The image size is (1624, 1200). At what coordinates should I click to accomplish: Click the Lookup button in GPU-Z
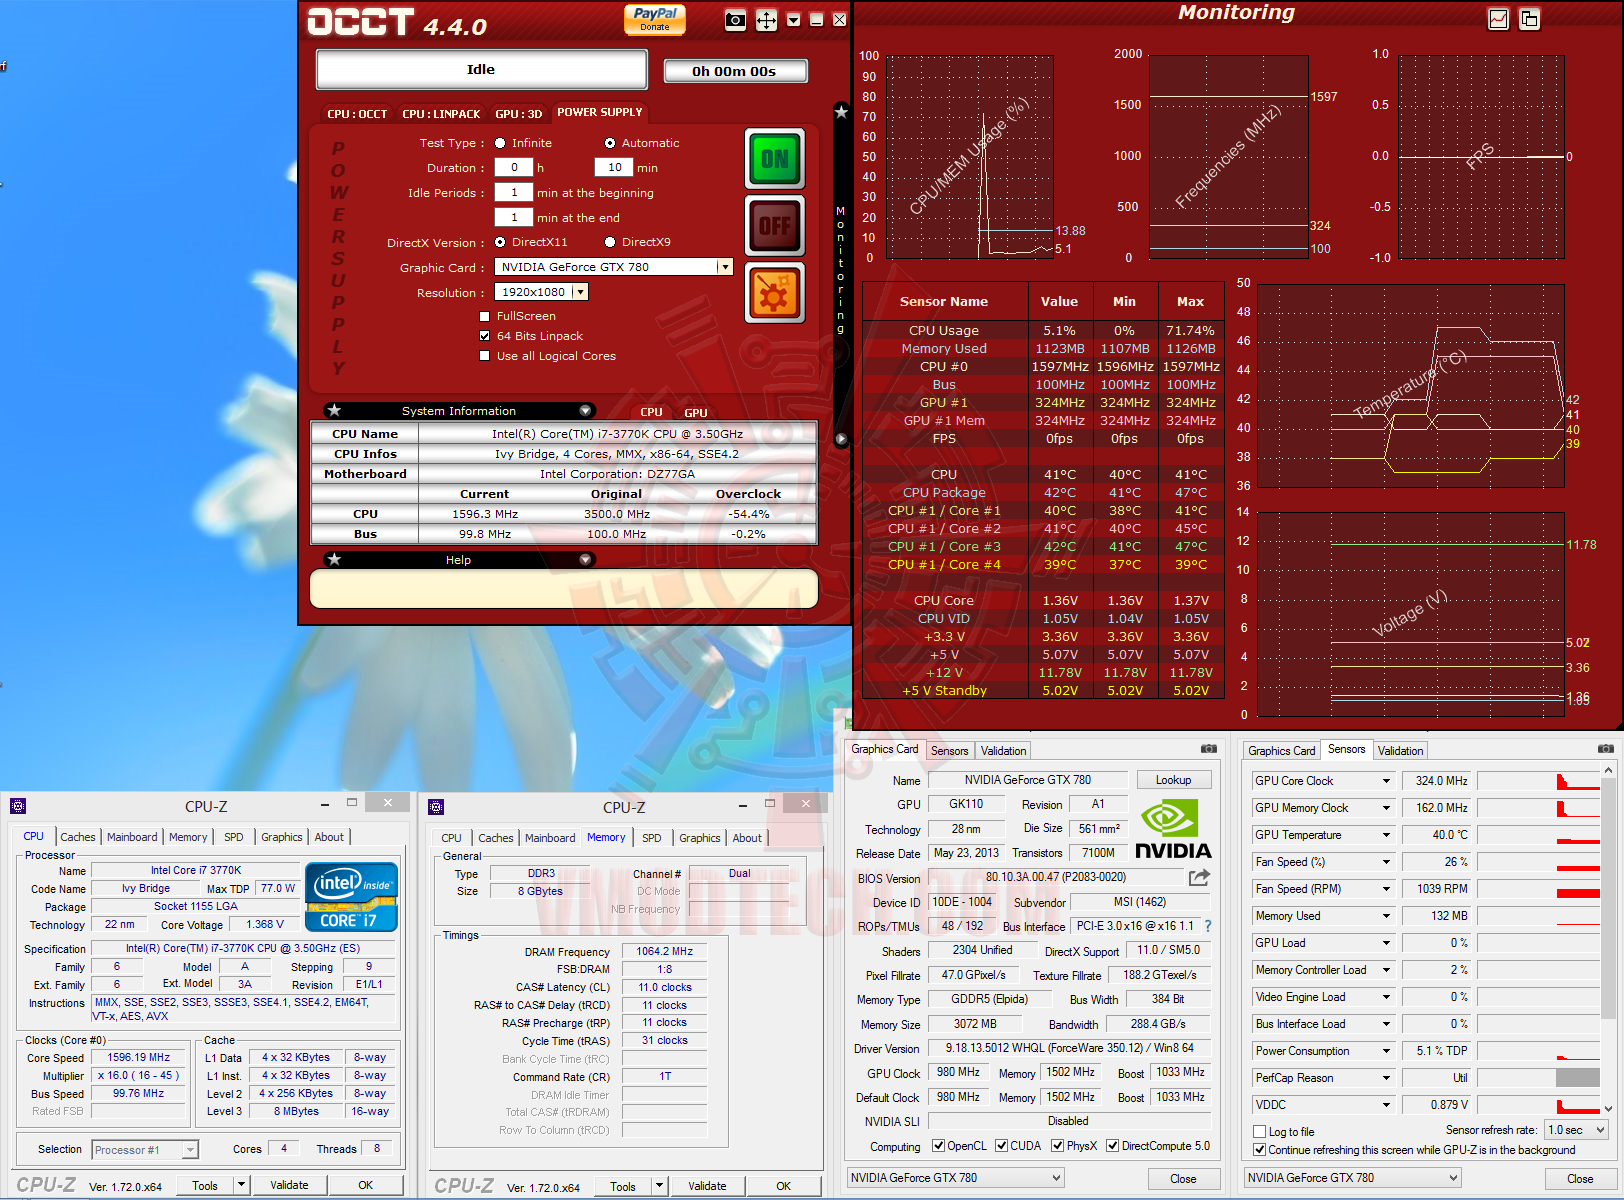tap(1173, 780)
